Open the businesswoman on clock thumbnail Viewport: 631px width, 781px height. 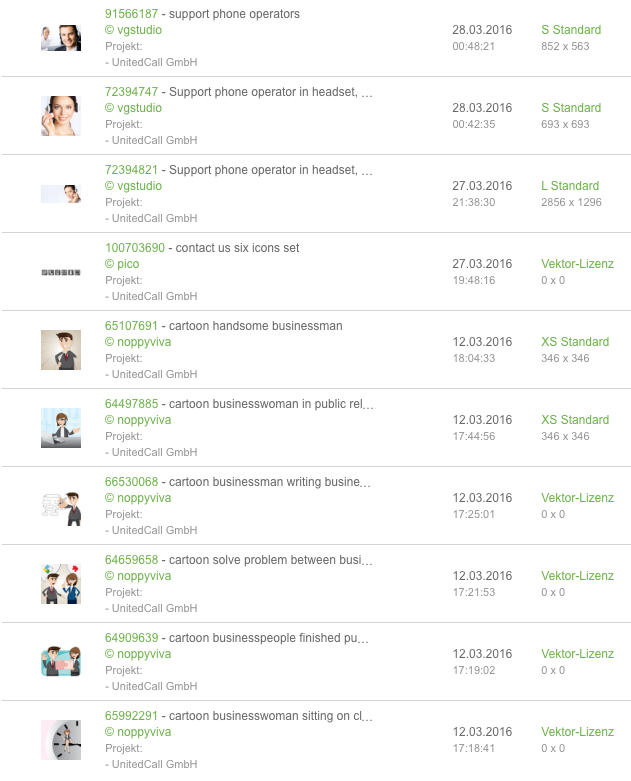[x=61, y=740]
